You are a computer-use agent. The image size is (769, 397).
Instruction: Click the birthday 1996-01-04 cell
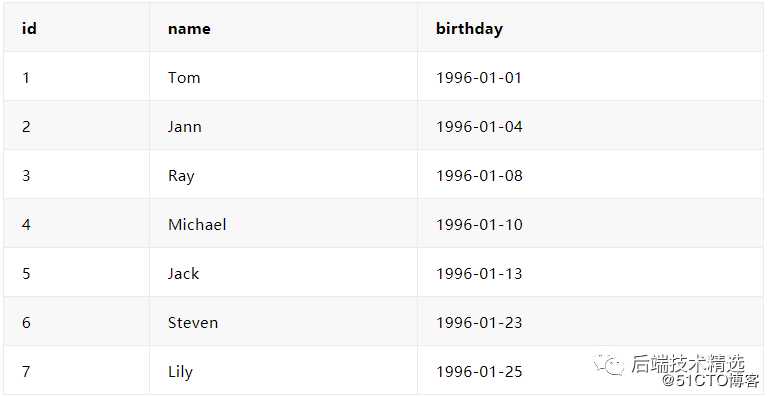tap(590, 126)
